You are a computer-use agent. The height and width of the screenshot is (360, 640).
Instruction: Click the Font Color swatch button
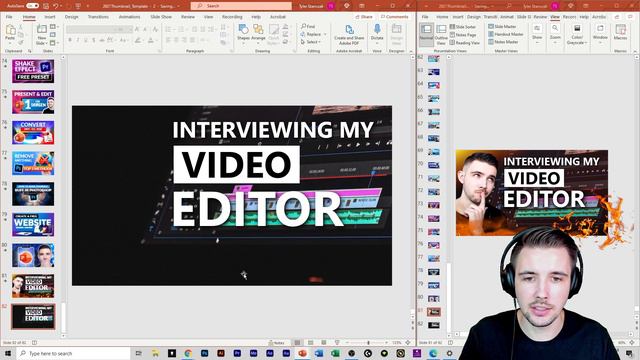pos(150,40)
